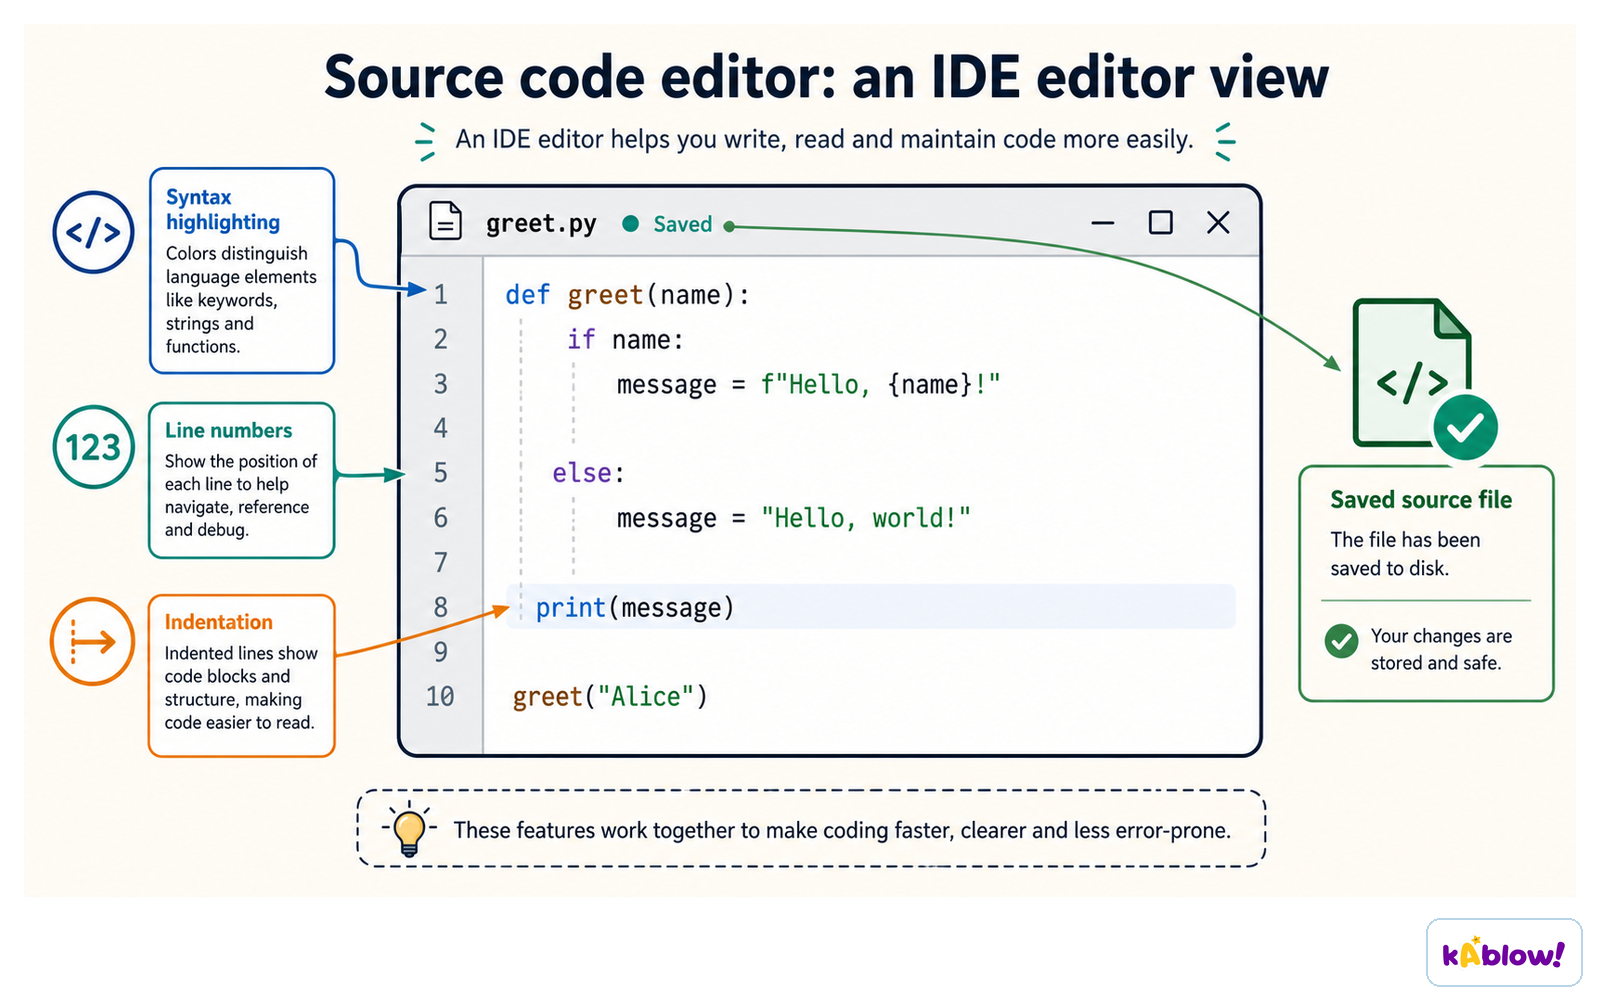Click line number 1 in the gutter
Screen dimensions: 1600x1000
pos(441,295)
